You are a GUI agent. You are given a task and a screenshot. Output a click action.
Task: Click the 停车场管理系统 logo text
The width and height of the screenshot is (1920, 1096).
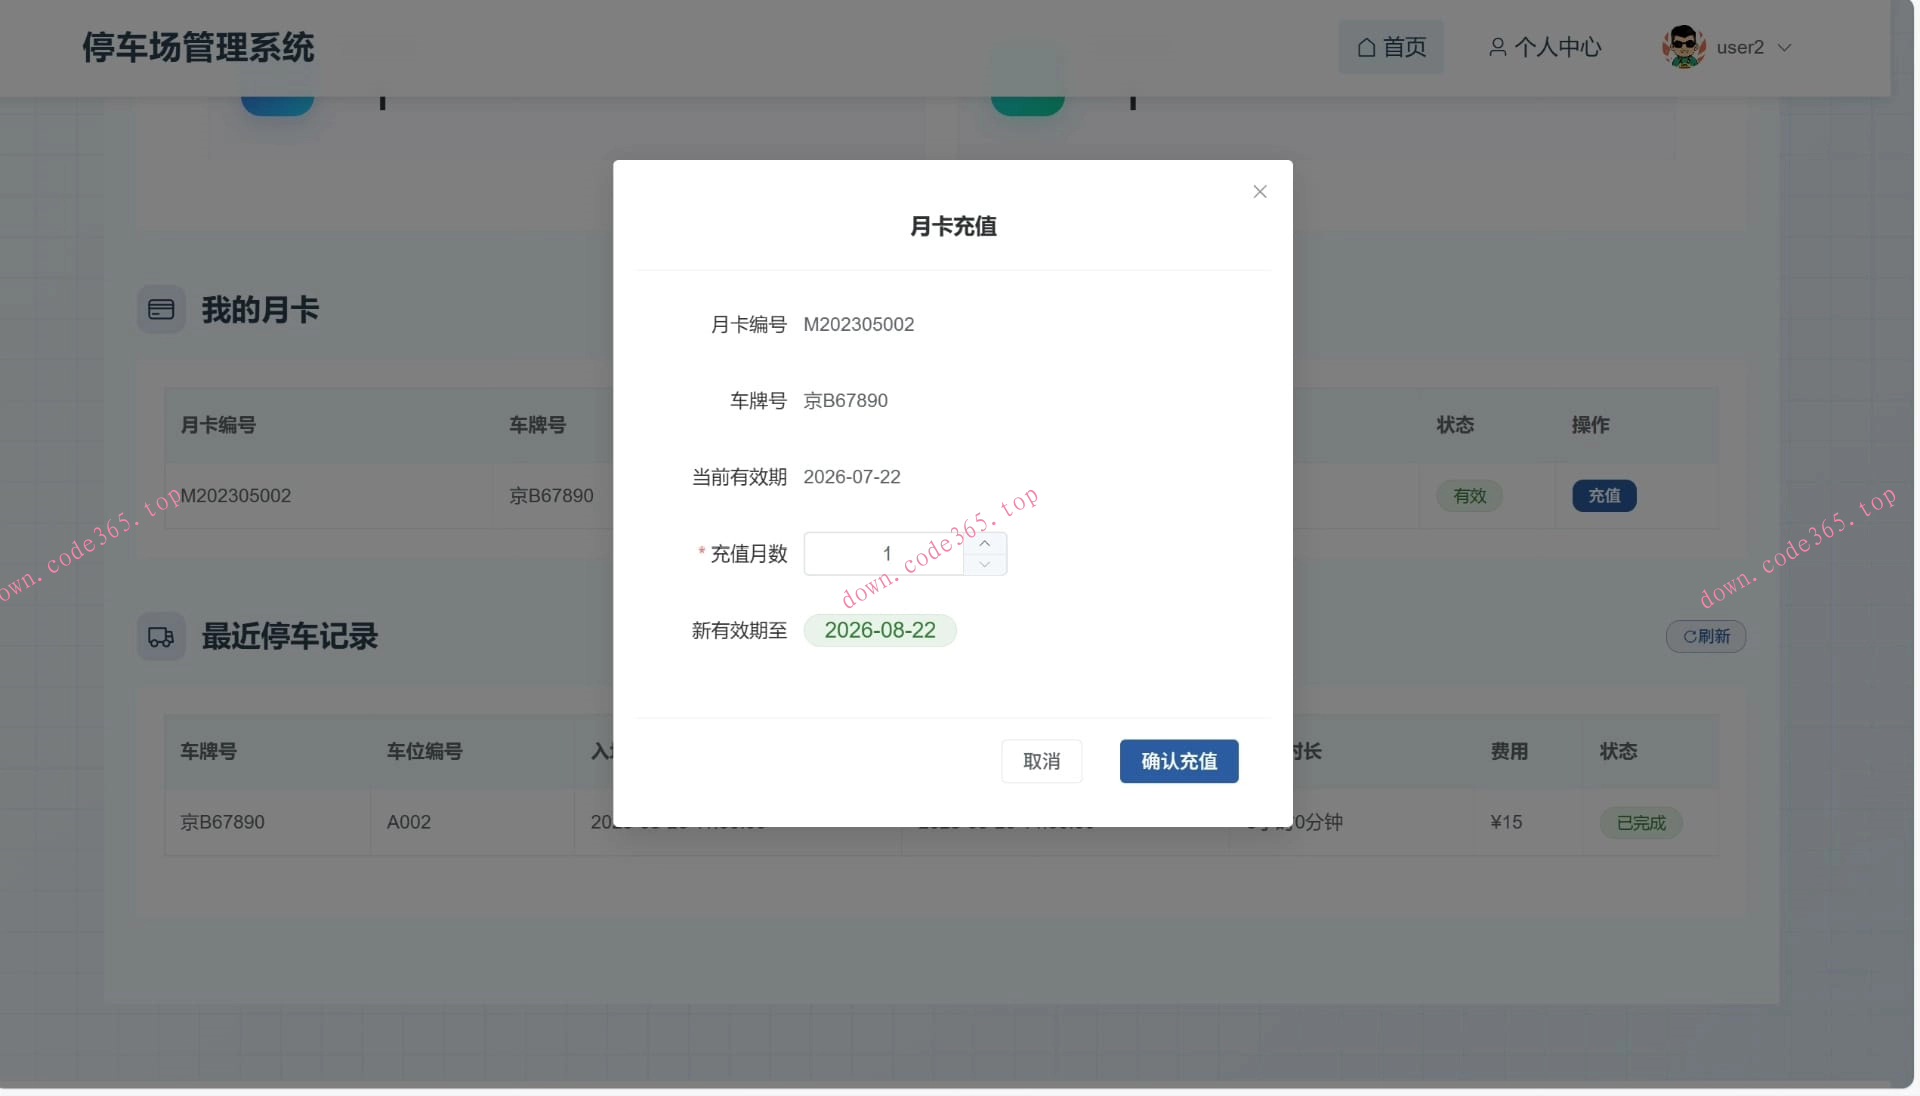click(198, 47)
